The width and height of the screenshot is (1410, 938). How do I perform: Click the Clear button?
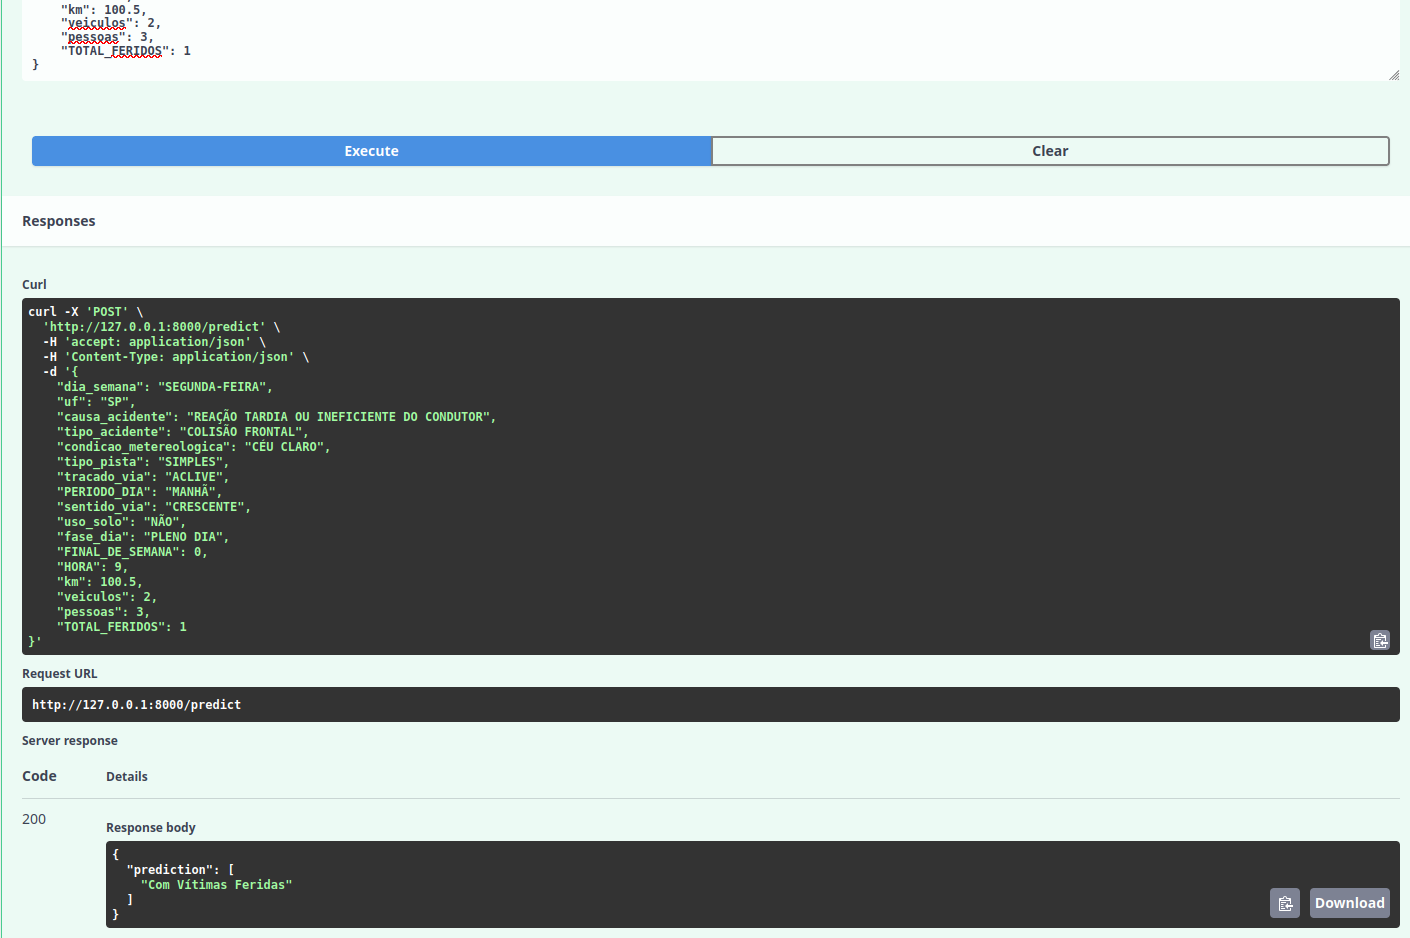coord(1050,151)
